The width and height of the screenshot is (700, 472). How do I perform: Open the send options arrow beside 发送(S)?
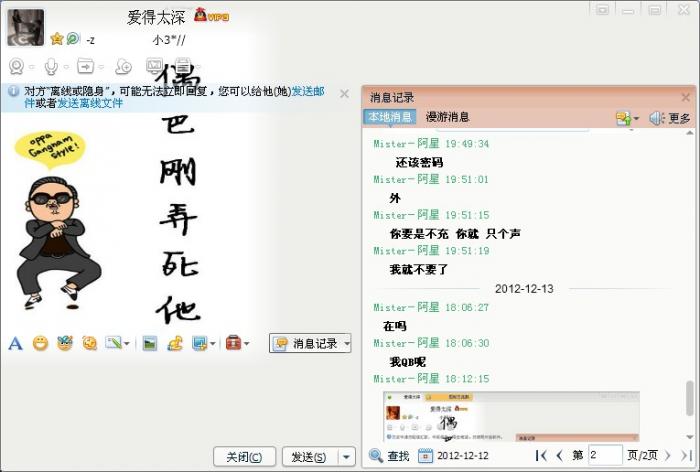346,457
